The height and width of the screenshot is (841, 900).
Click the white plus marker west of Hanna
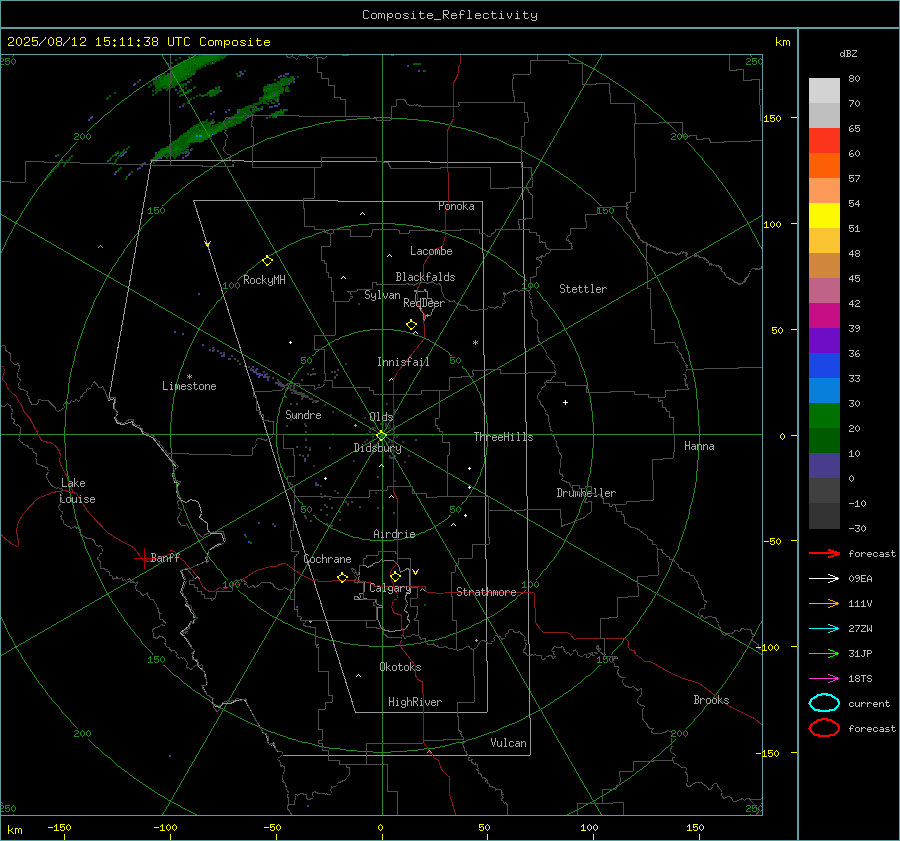(x=565, y=402)
